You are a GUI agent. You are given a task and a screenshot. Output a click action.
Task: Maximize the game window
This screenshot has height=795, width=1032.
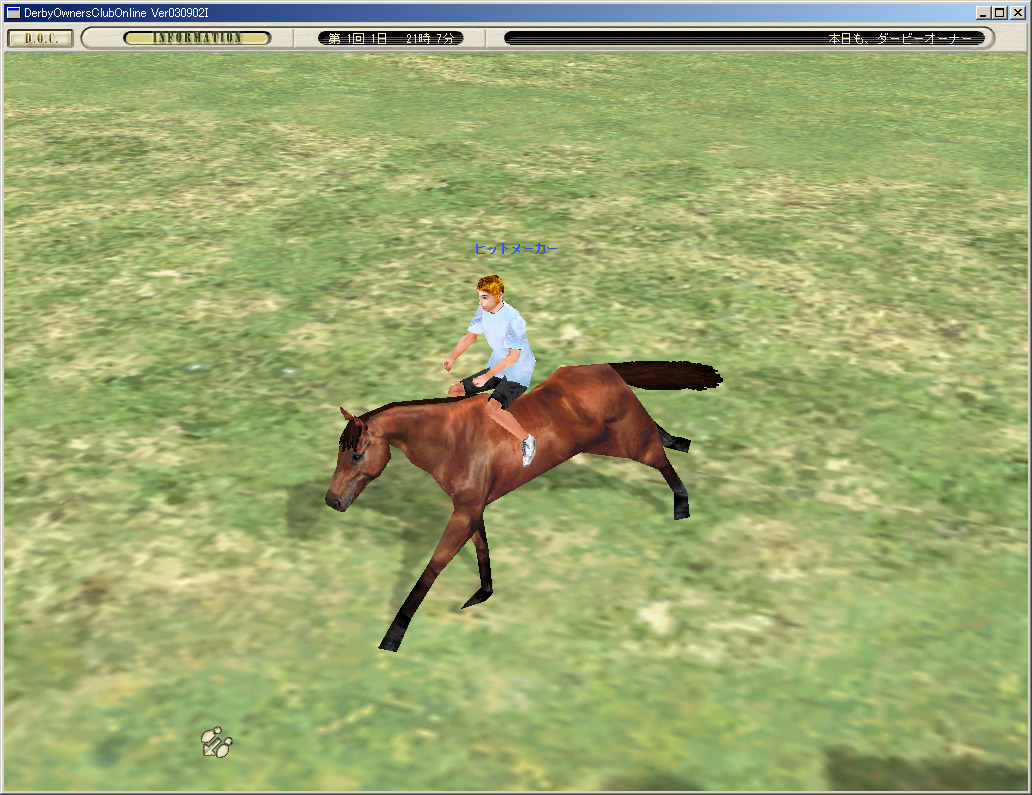point(999,13)
